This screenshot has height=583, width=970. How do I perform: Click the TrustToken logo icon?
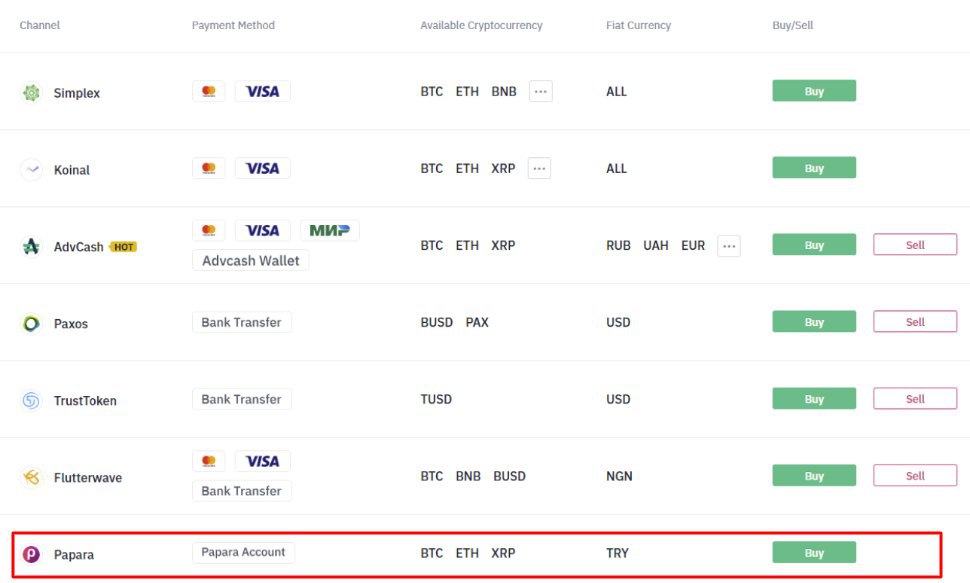pos(31,400)
